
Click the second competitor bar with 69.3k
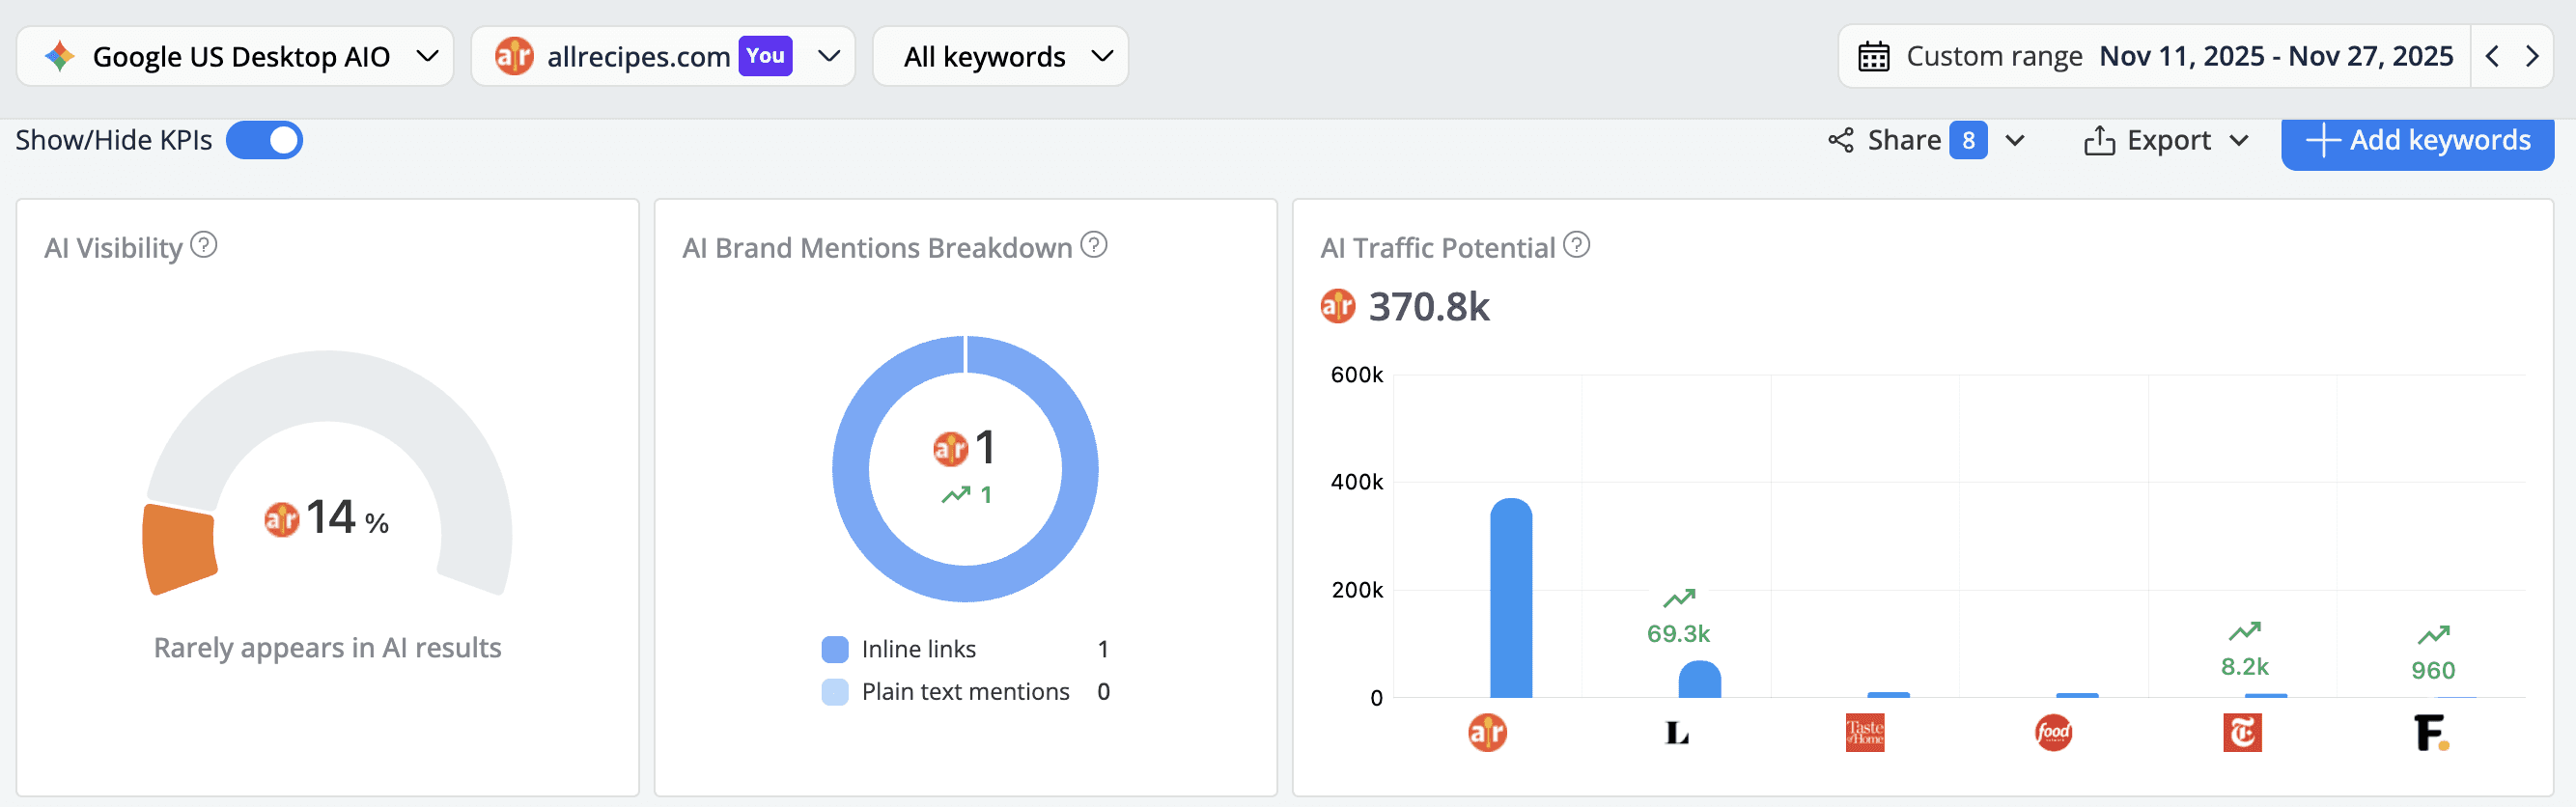pyautogui.click(x=1699, y=679)
